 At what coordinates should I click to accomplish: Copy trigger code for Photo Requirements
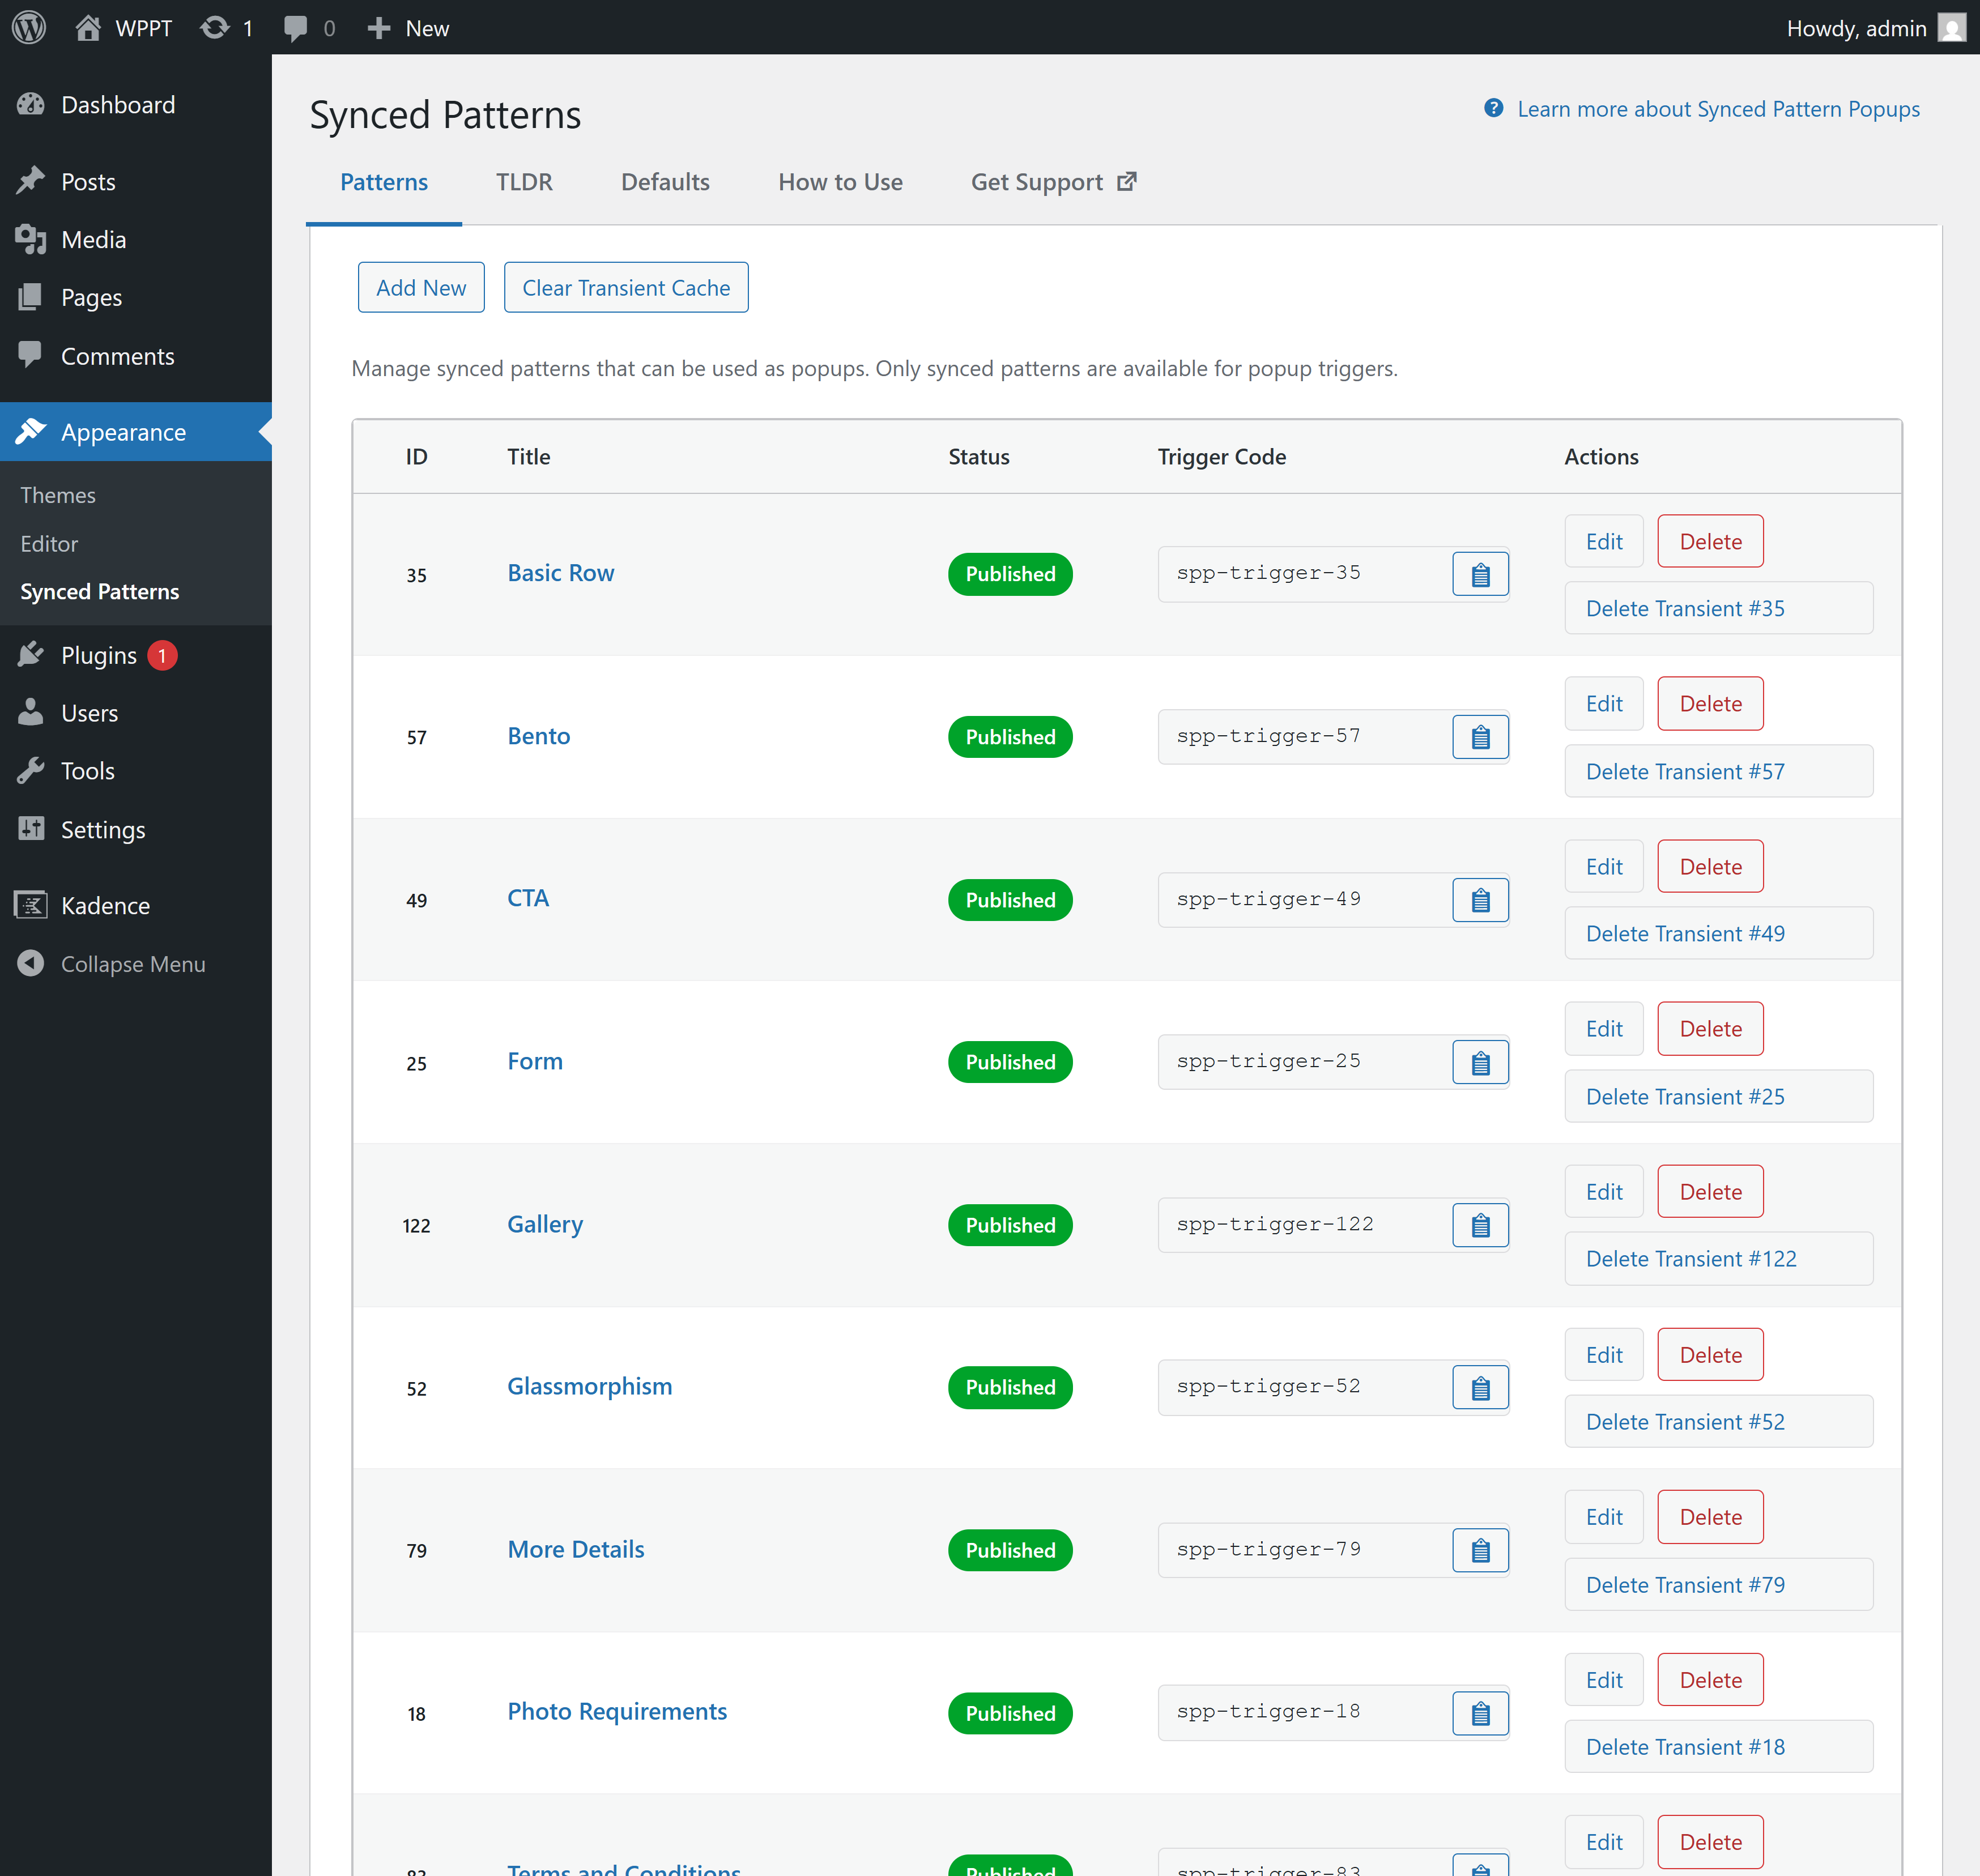point(1480,1713)
